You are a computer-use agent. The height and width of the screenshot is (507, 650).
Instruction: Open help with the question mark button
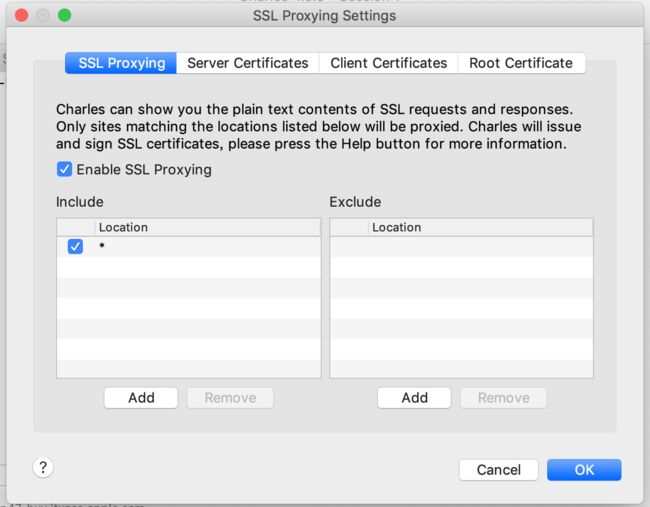point(43,467)
